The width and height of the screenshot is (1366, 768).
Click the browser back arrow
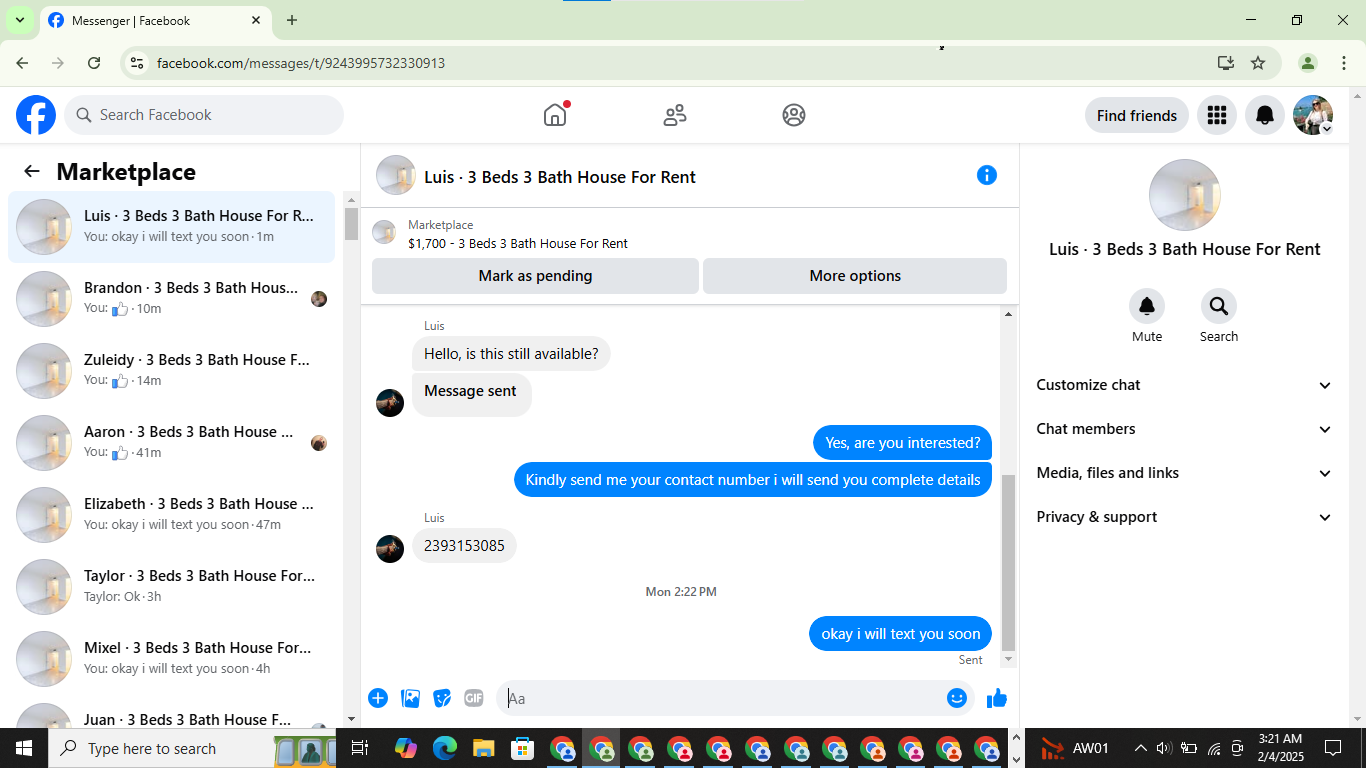click(22, 63)
